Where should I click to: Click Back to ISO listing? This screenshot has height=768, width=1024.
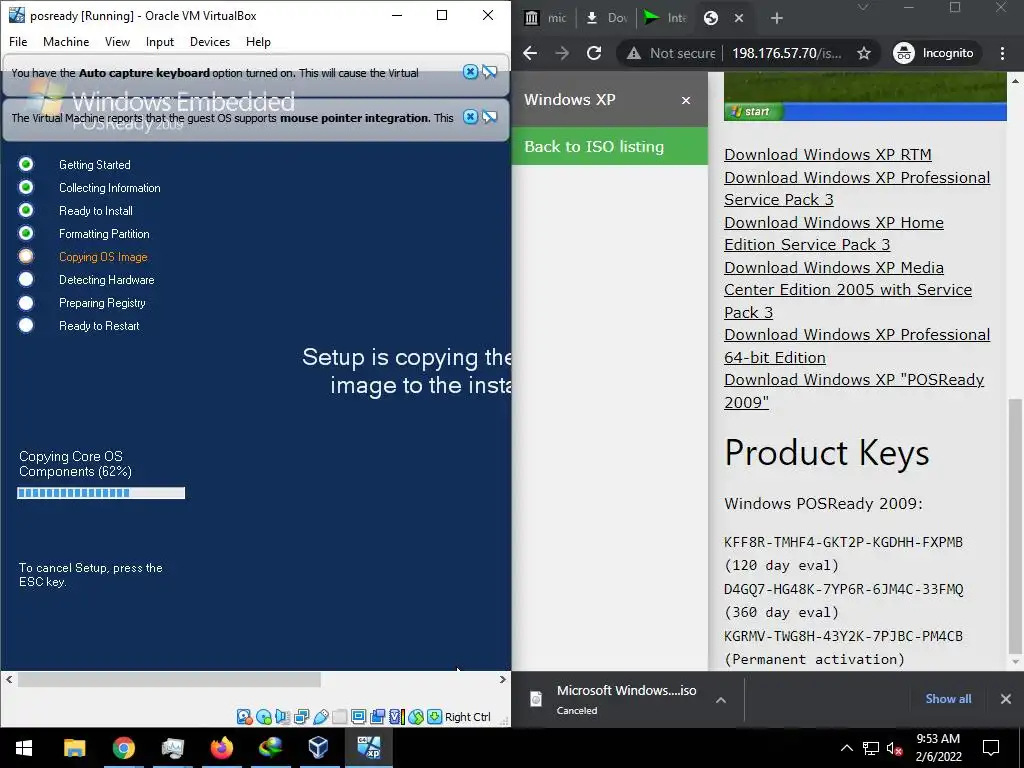[609, 146]
